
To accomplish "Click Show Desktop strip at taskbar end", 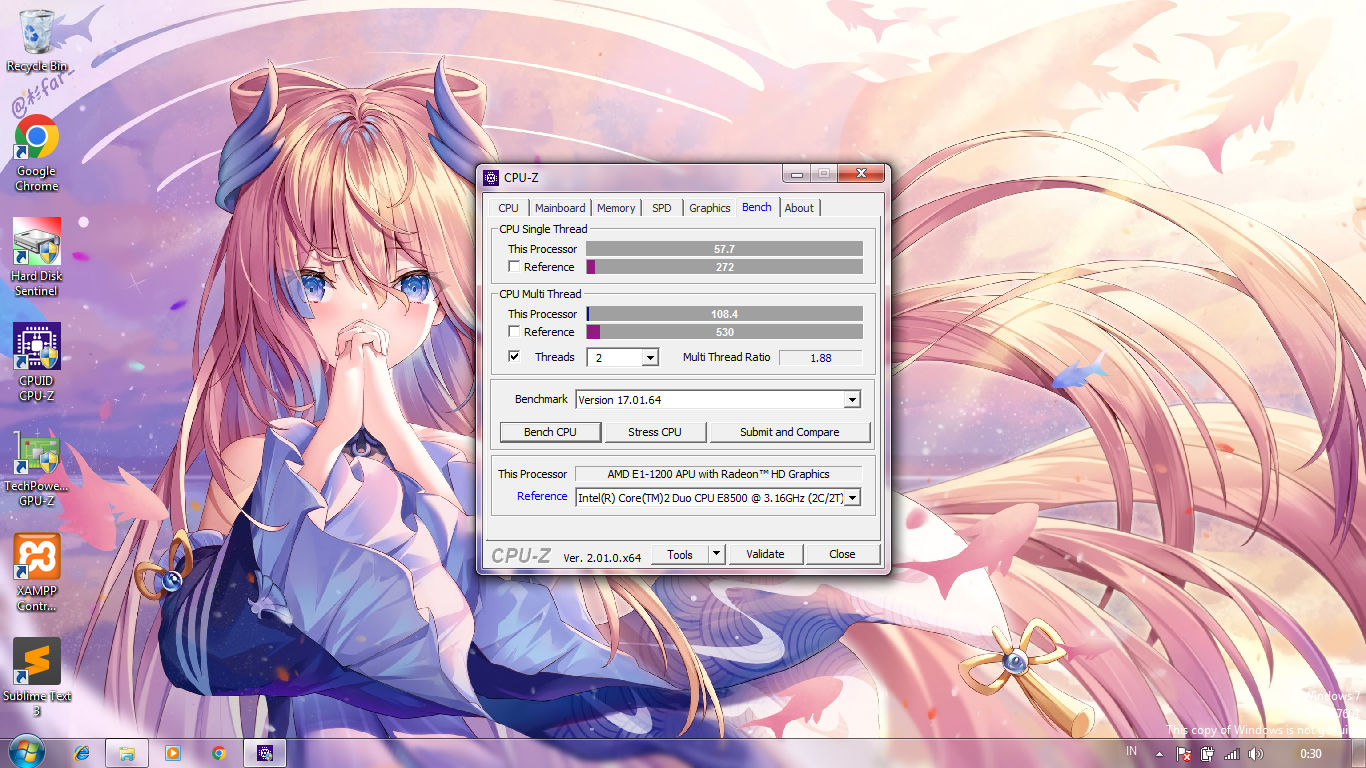I will (1359, 754).
